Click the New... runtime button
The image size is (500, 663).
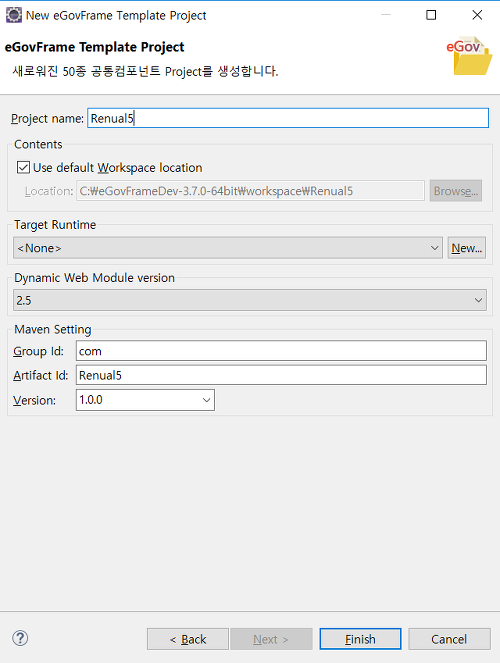pos(467,248)
